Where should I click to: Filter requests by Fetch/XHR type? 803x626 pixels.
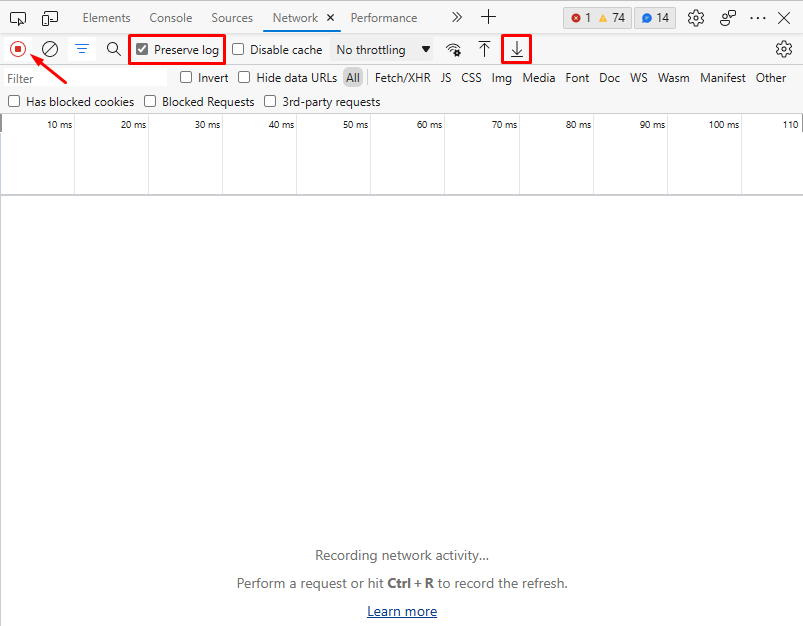point(403,78)
